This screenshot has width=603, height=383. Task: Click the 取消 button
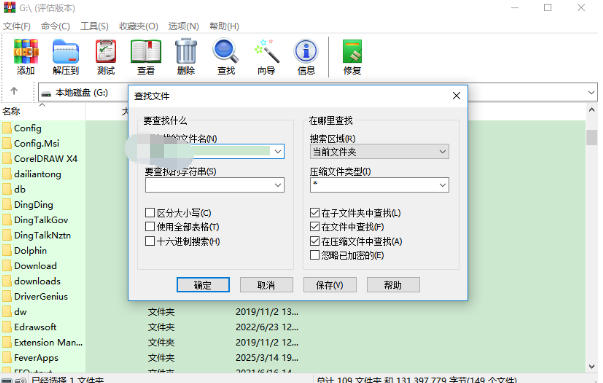coord(266,285)
